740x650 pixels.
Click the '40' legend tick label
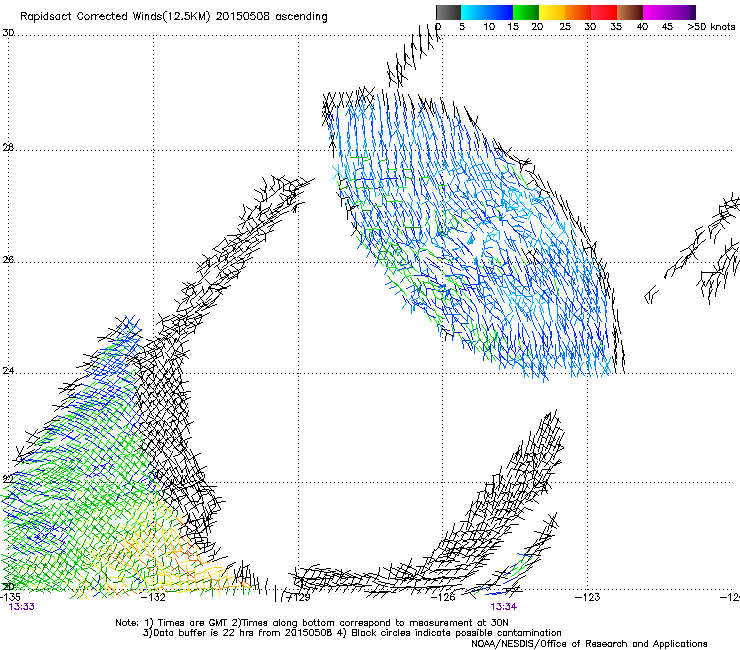coord(642,27)
